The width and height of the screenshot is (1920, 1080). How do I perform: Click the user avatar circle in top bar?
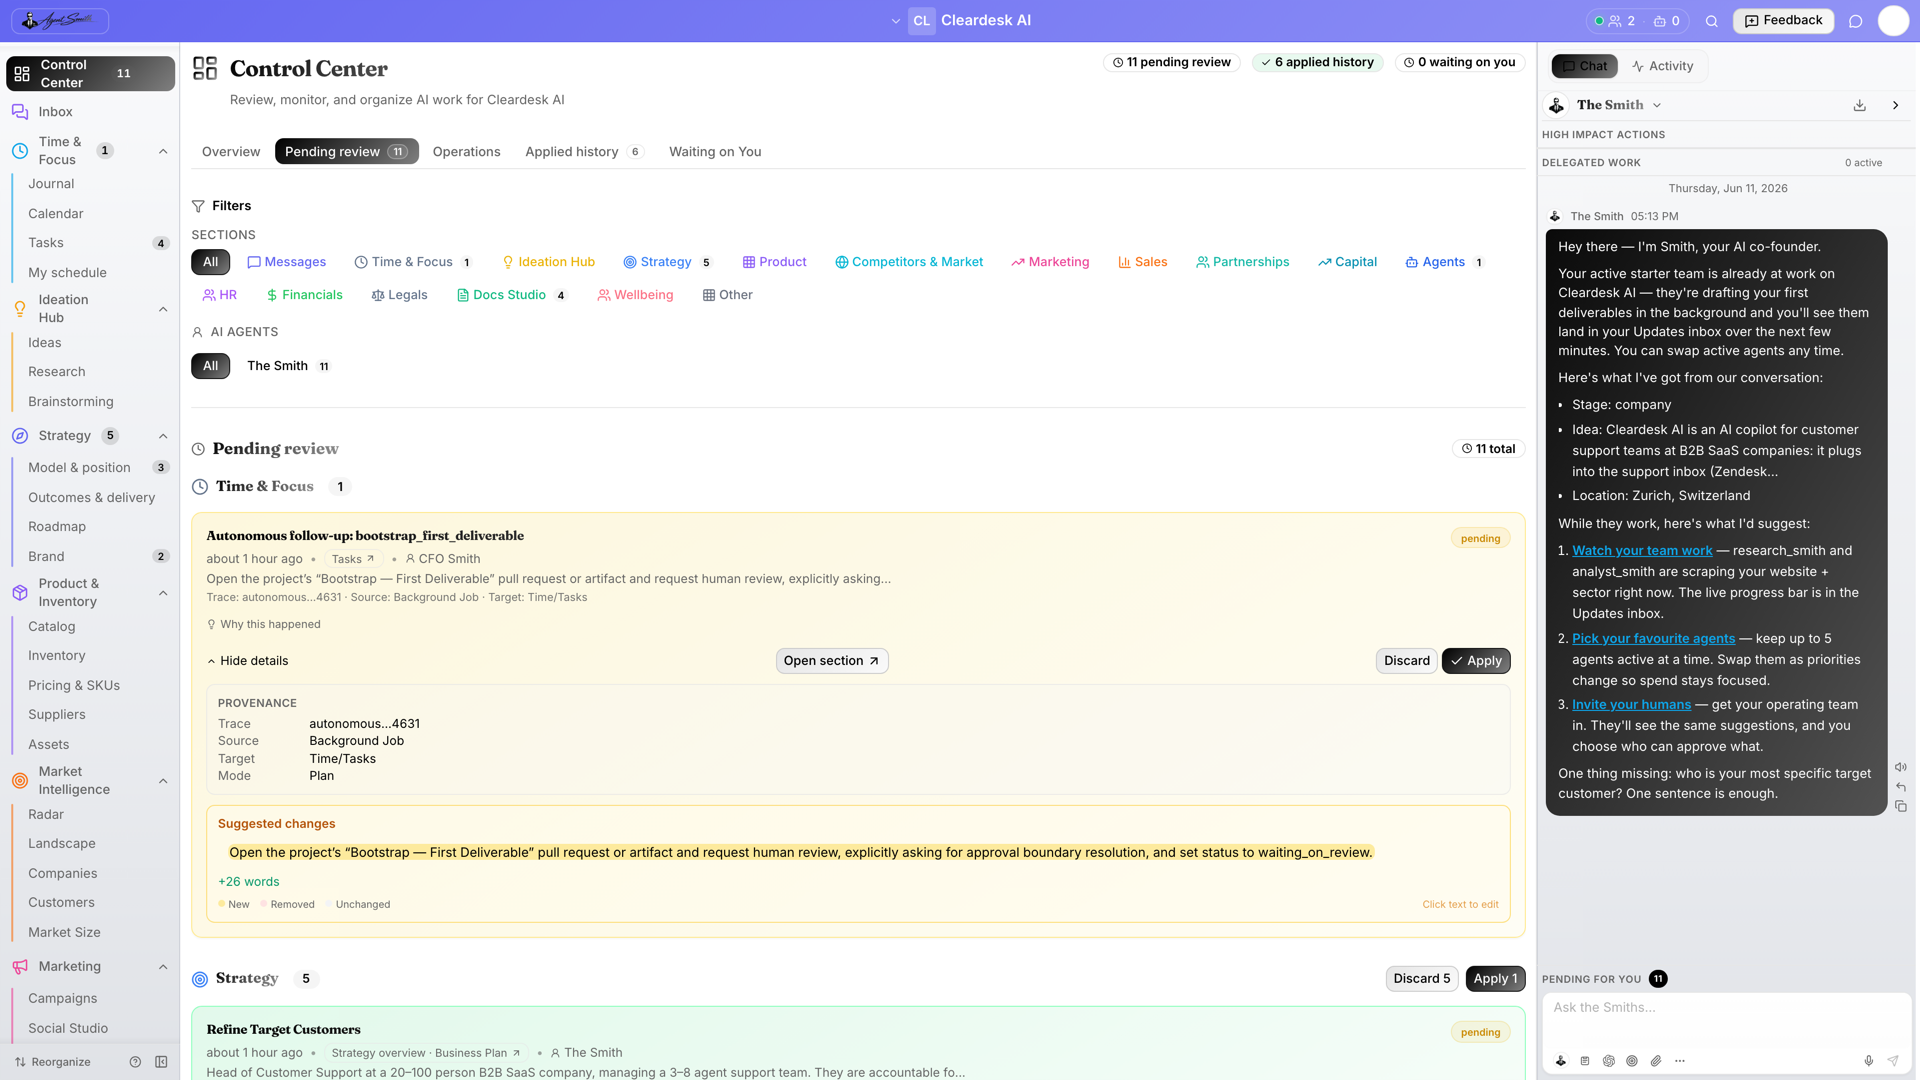(1893, 21)
